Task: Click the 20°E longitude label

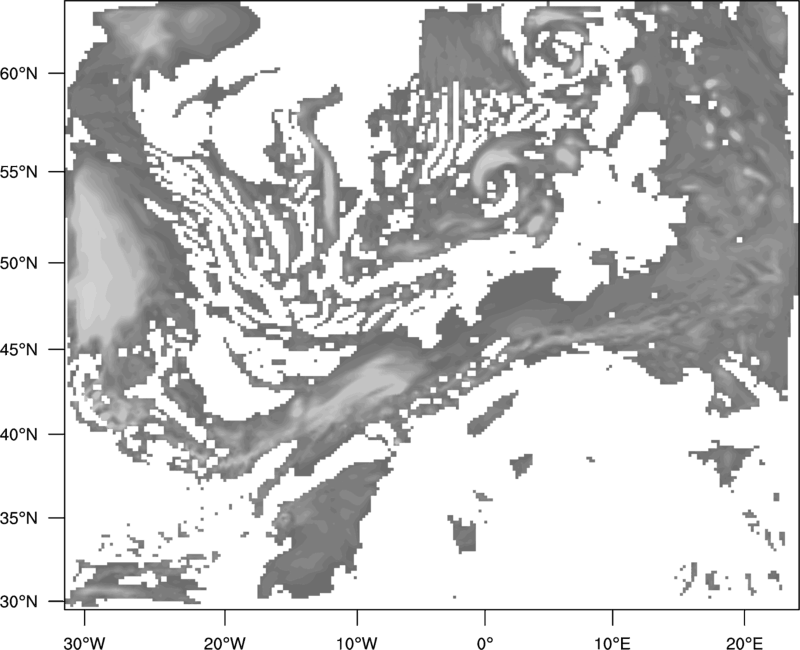Action: (x=744, y=643)
